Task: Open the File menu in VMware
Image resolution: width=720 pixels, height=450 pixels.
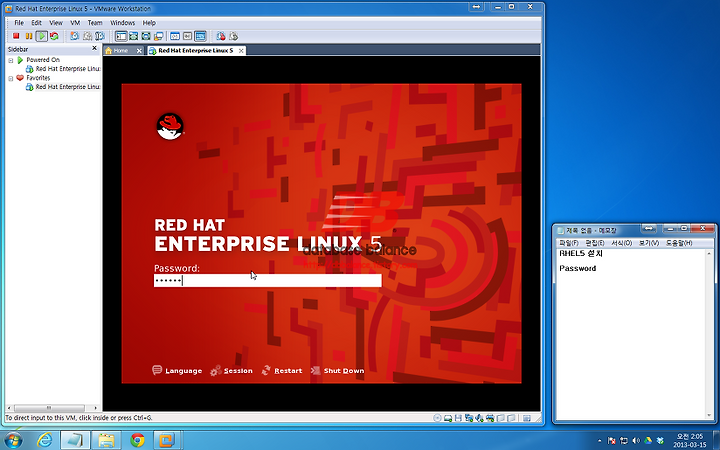Action: tap(19, 22)
